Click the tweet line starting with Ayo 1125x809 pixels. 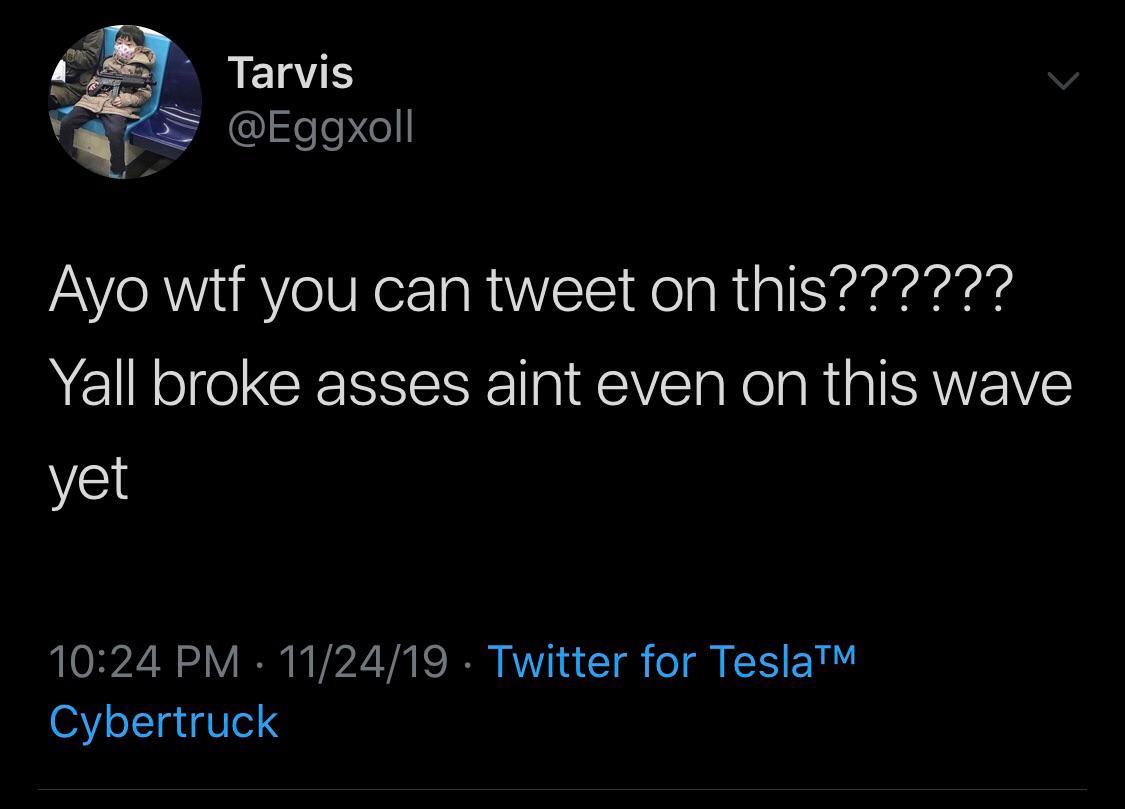point(530,289)
